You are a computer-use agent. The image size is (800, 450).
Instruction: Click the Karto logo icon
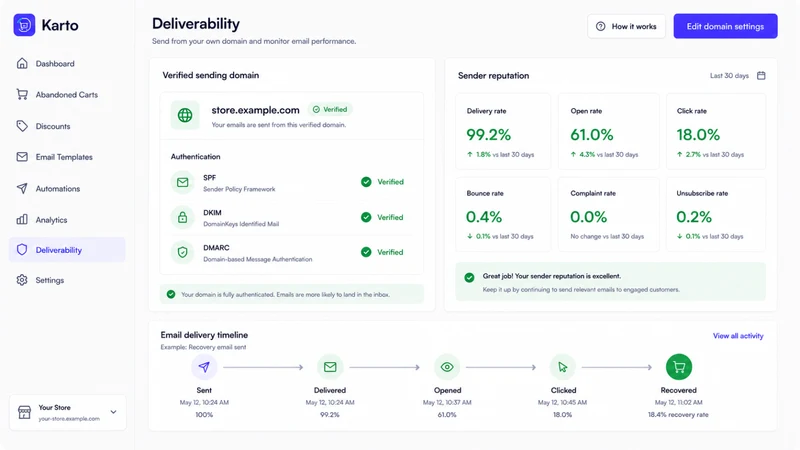24,25
